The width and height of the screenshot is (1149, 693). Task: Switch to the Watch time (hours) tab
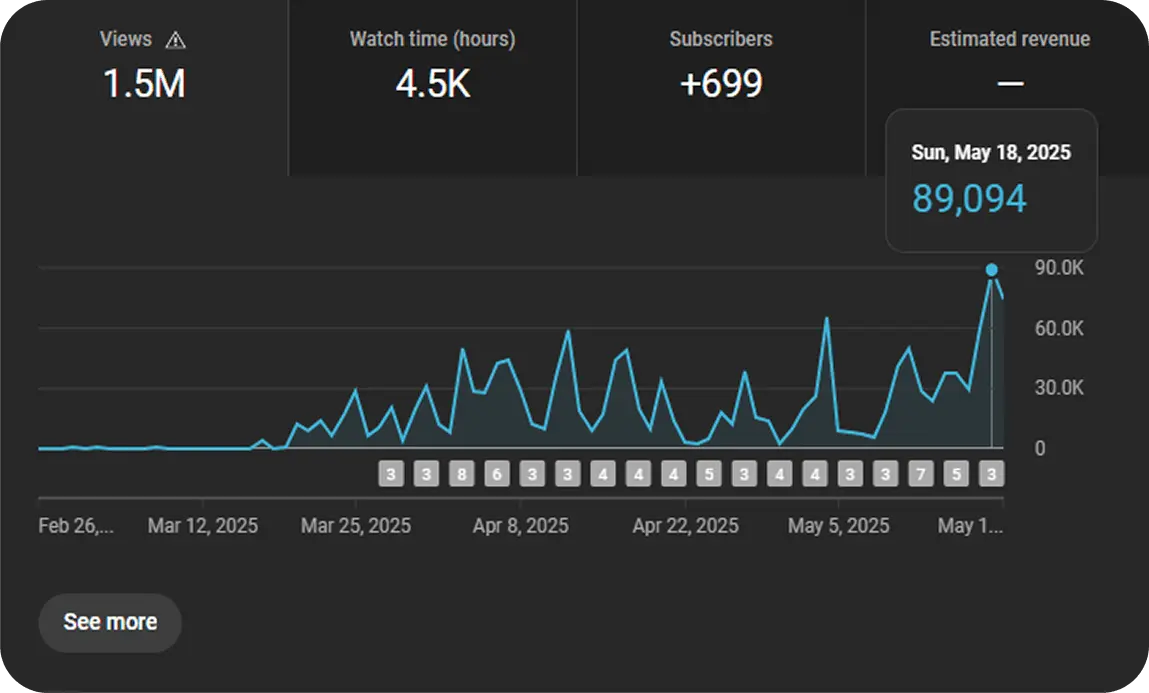(432, 88)
